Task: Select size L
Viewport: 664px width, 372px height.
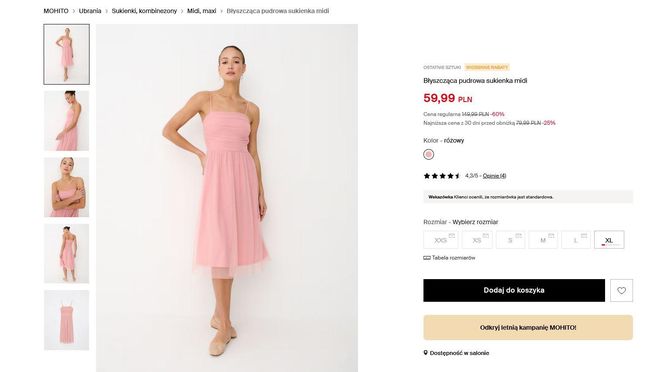Action: click(x=575, y=240)
